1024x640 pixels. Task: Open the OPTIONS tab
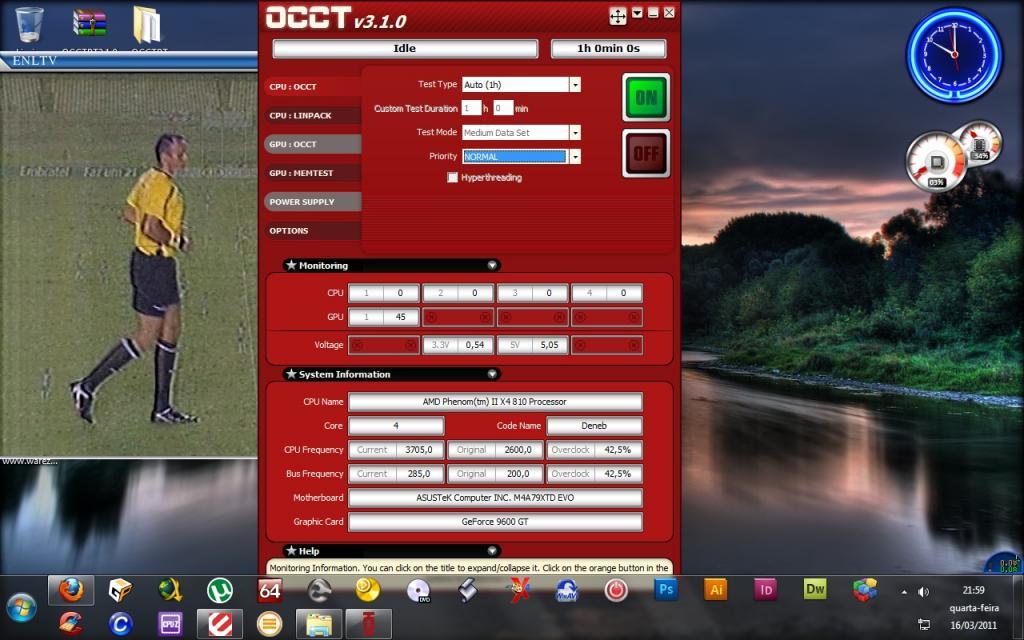313,231
